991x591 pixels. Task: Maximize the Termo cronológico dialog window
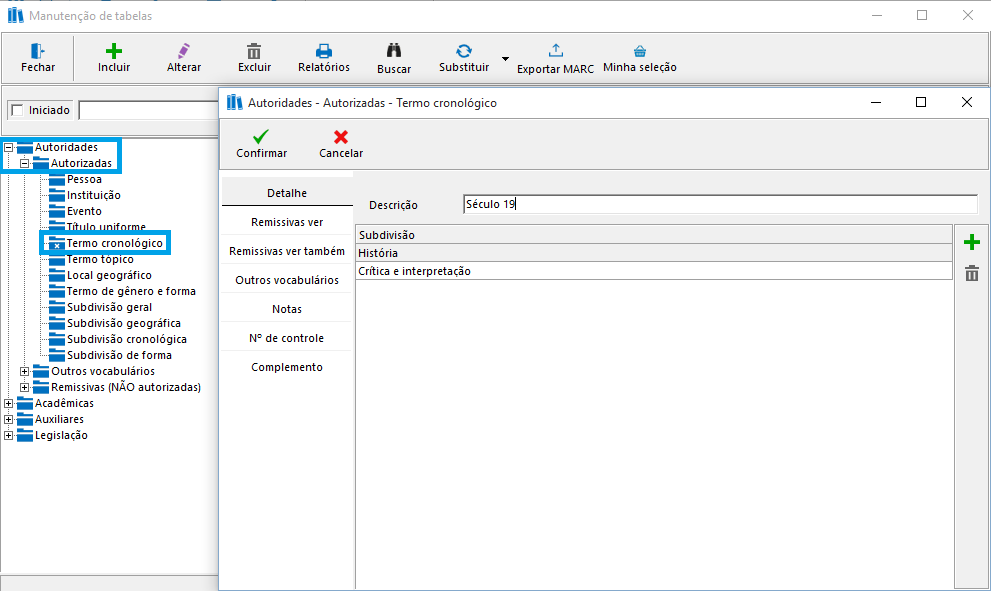click(921, 102)
